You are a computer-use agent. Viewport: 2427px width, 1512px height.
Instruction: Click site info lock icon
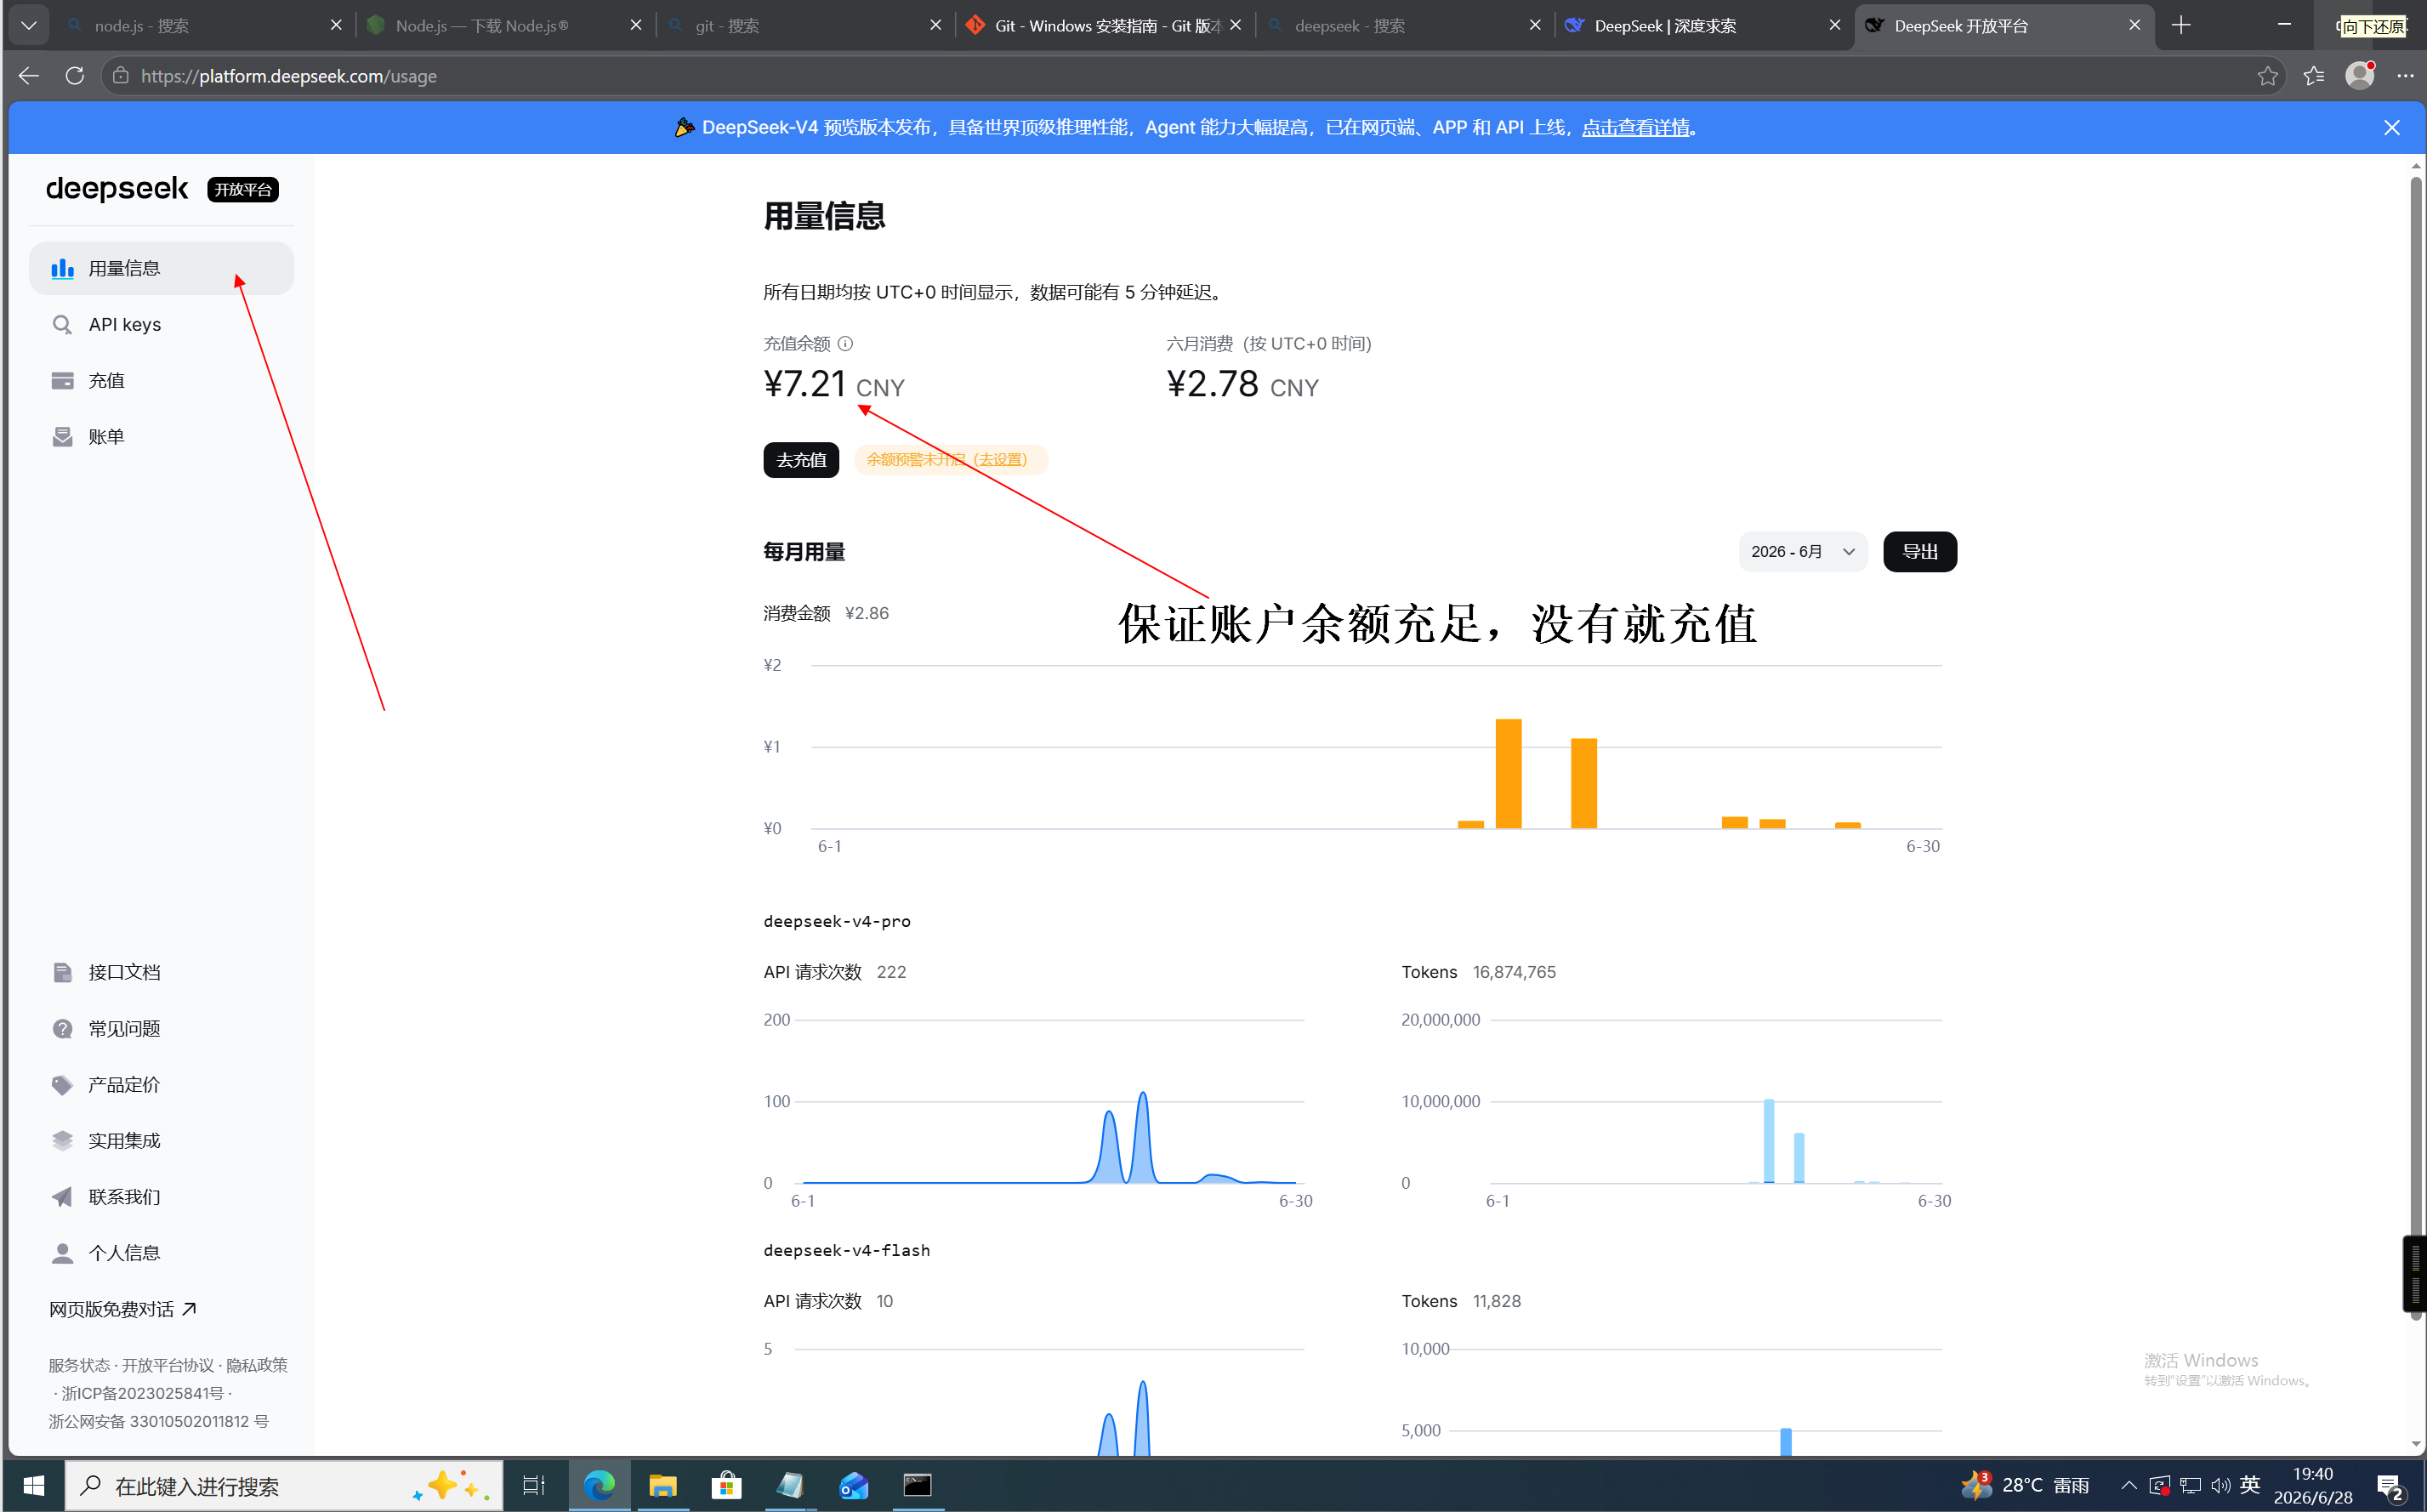120,76
